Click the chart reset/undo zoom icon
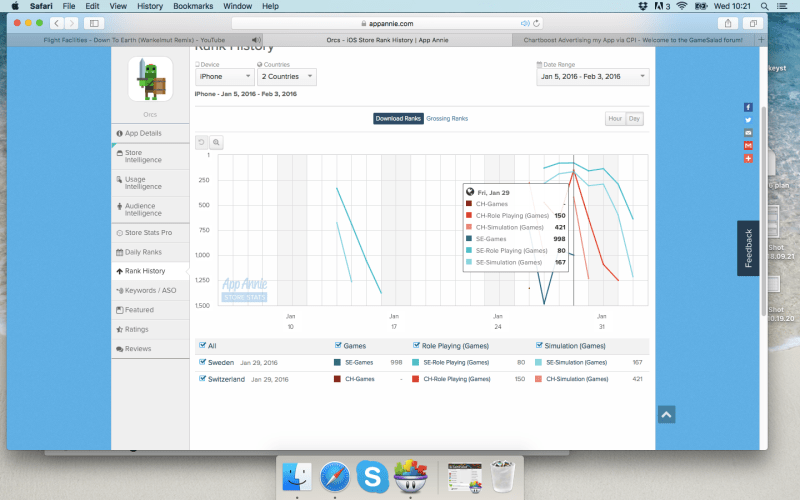 [202, 142]
